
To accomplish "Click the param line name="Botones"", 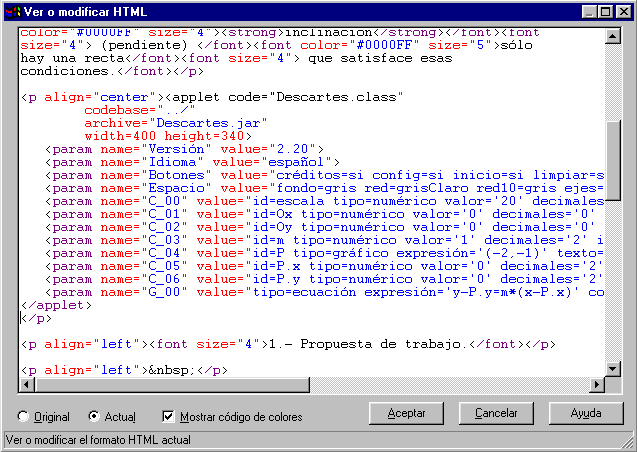I will point(325,175).
